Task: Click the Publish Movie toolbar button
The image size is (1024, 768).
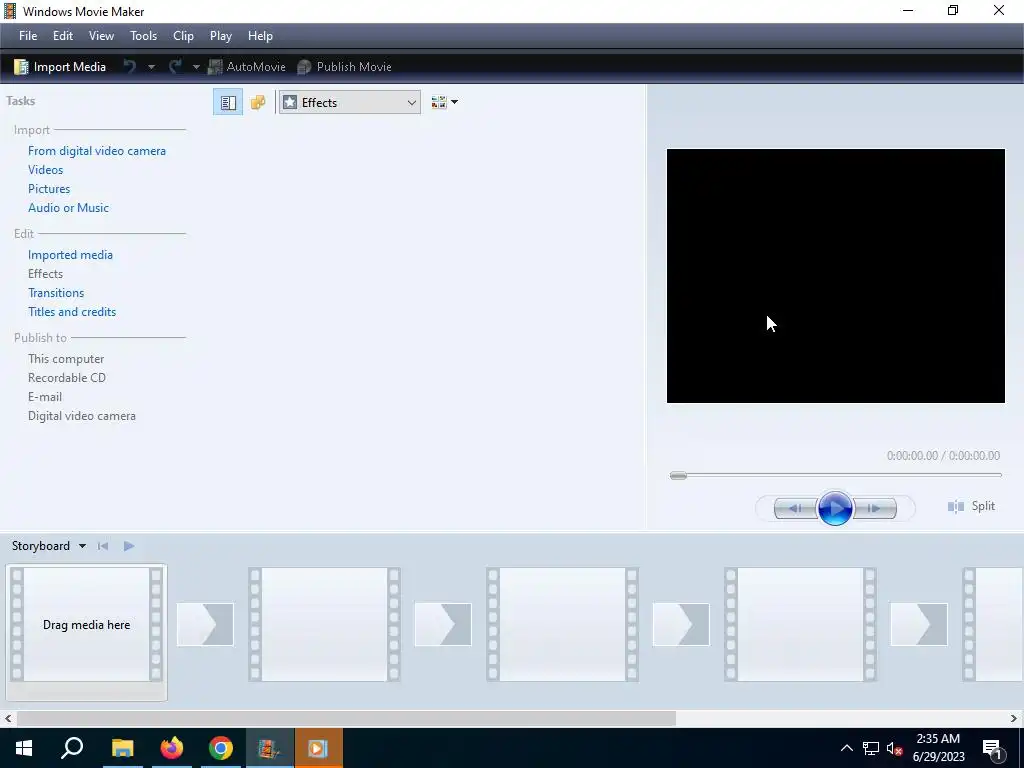Action: [344, 67]
